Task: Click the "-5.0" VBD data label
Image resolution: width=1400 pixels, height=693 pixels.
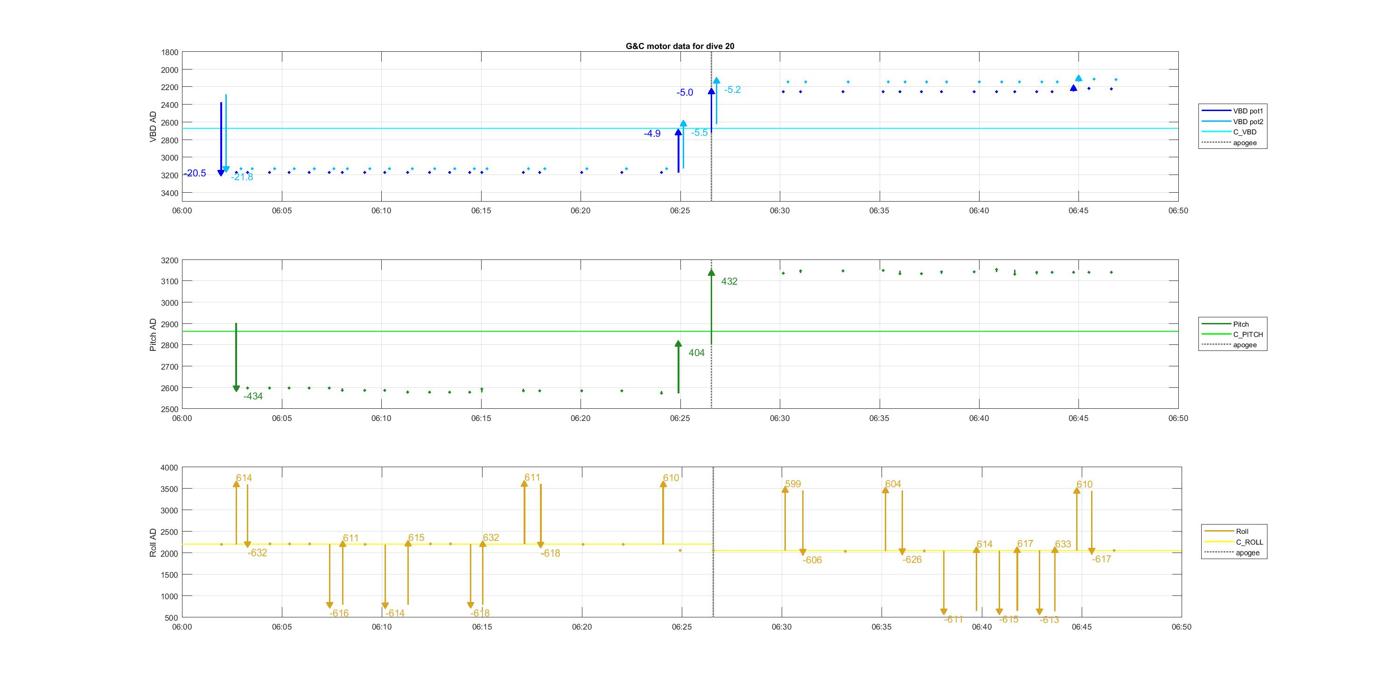Action: coord(685,93)
